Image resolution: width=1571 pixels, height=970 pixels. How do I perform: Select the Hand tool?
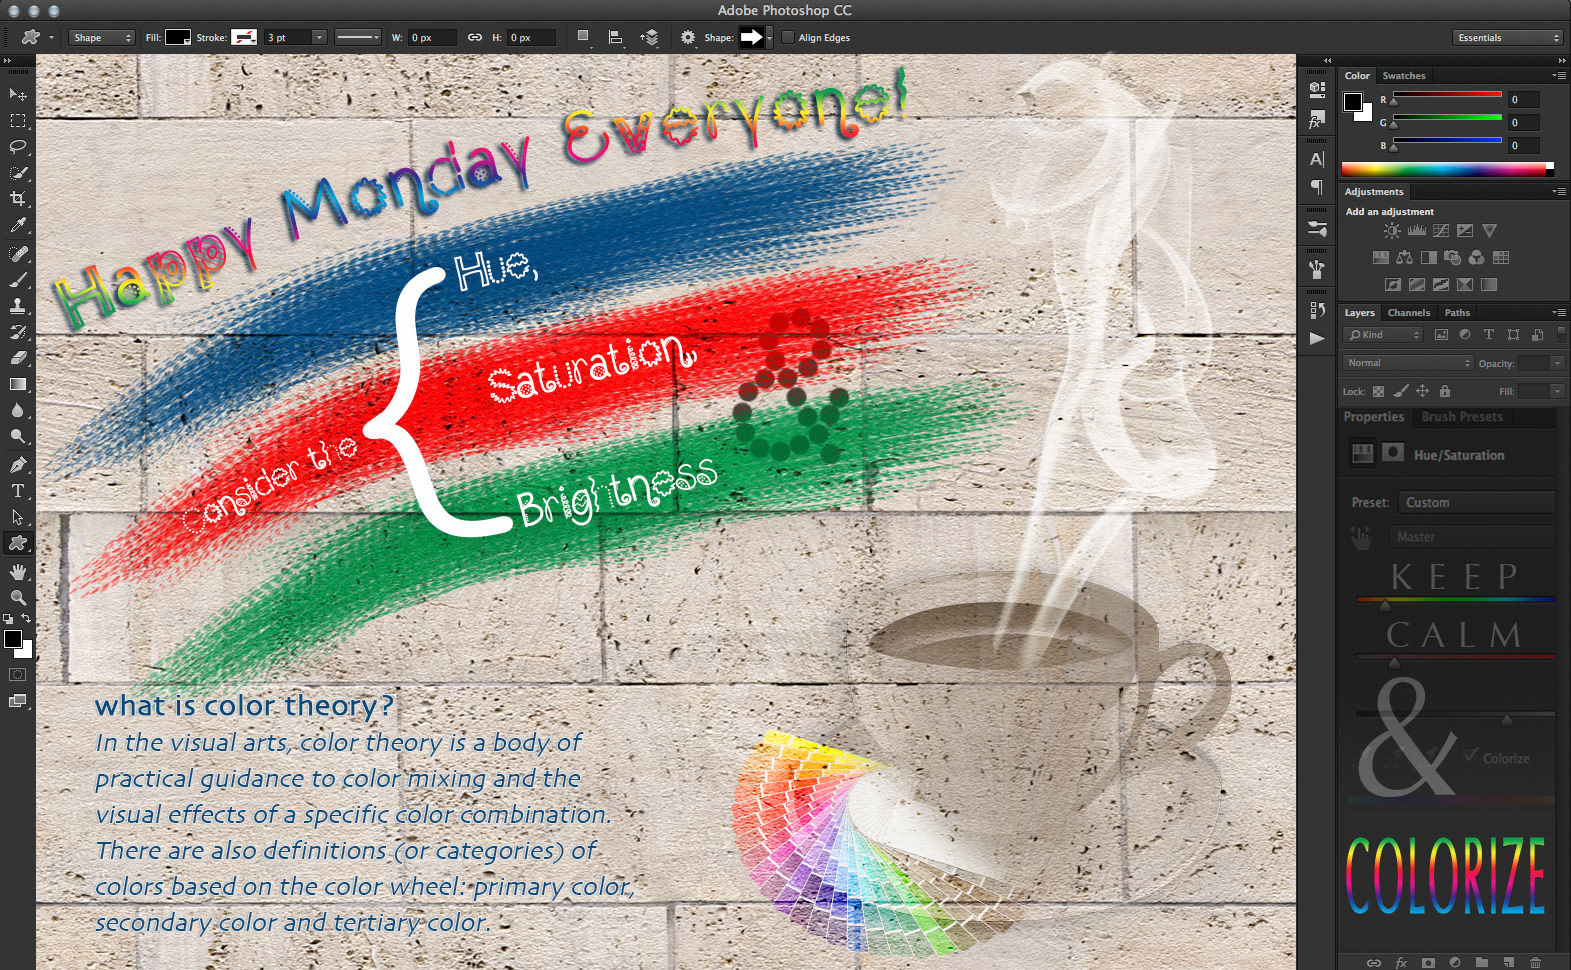point(18,571)
